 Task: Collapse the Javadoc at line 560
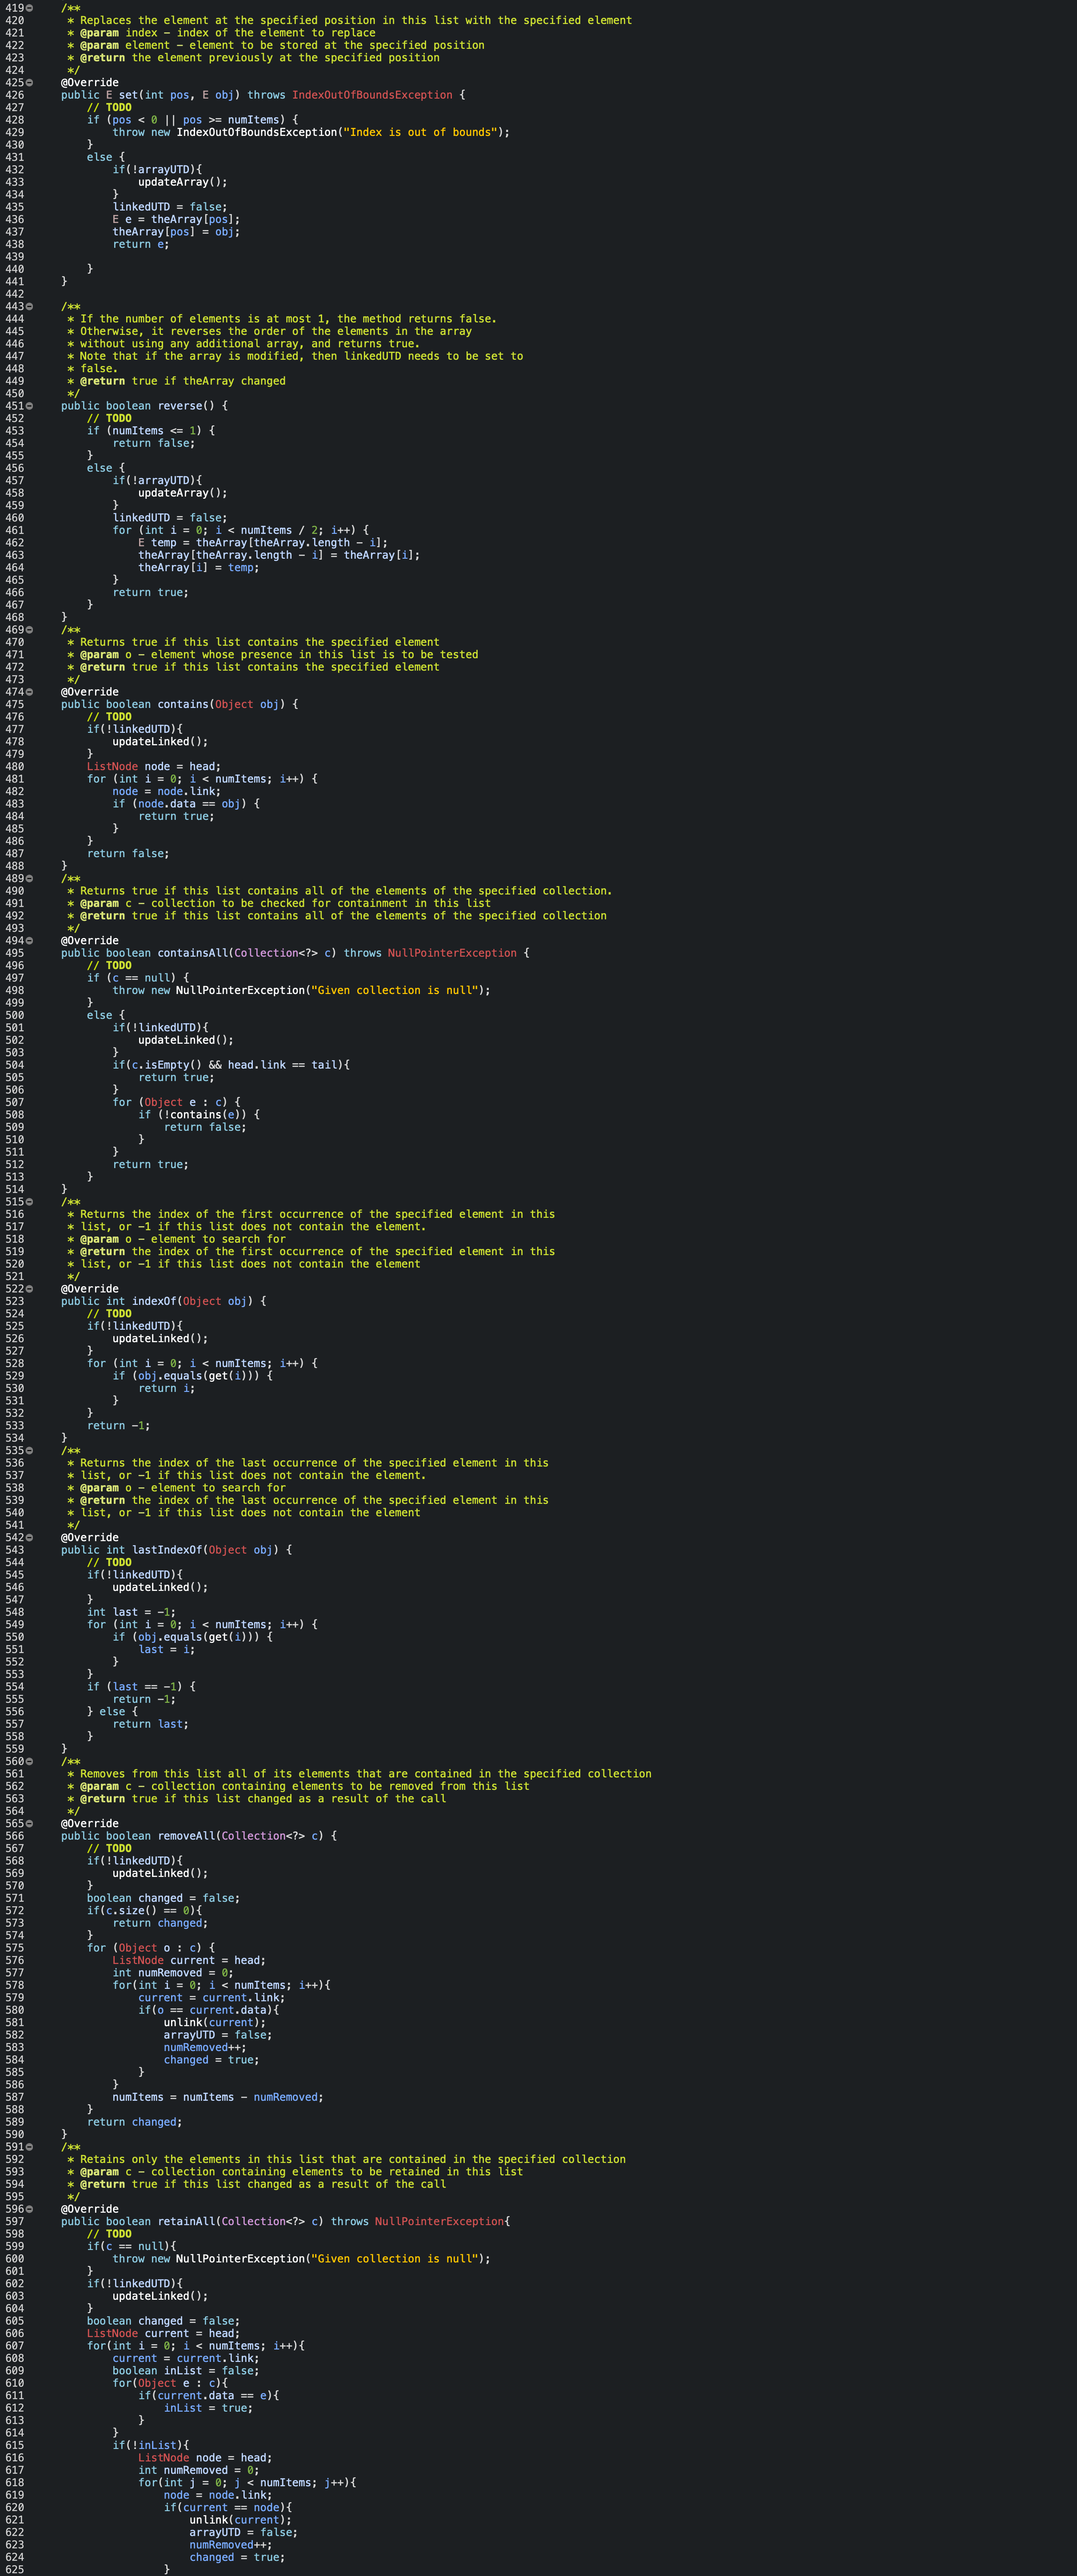[x=29, y=1761]
